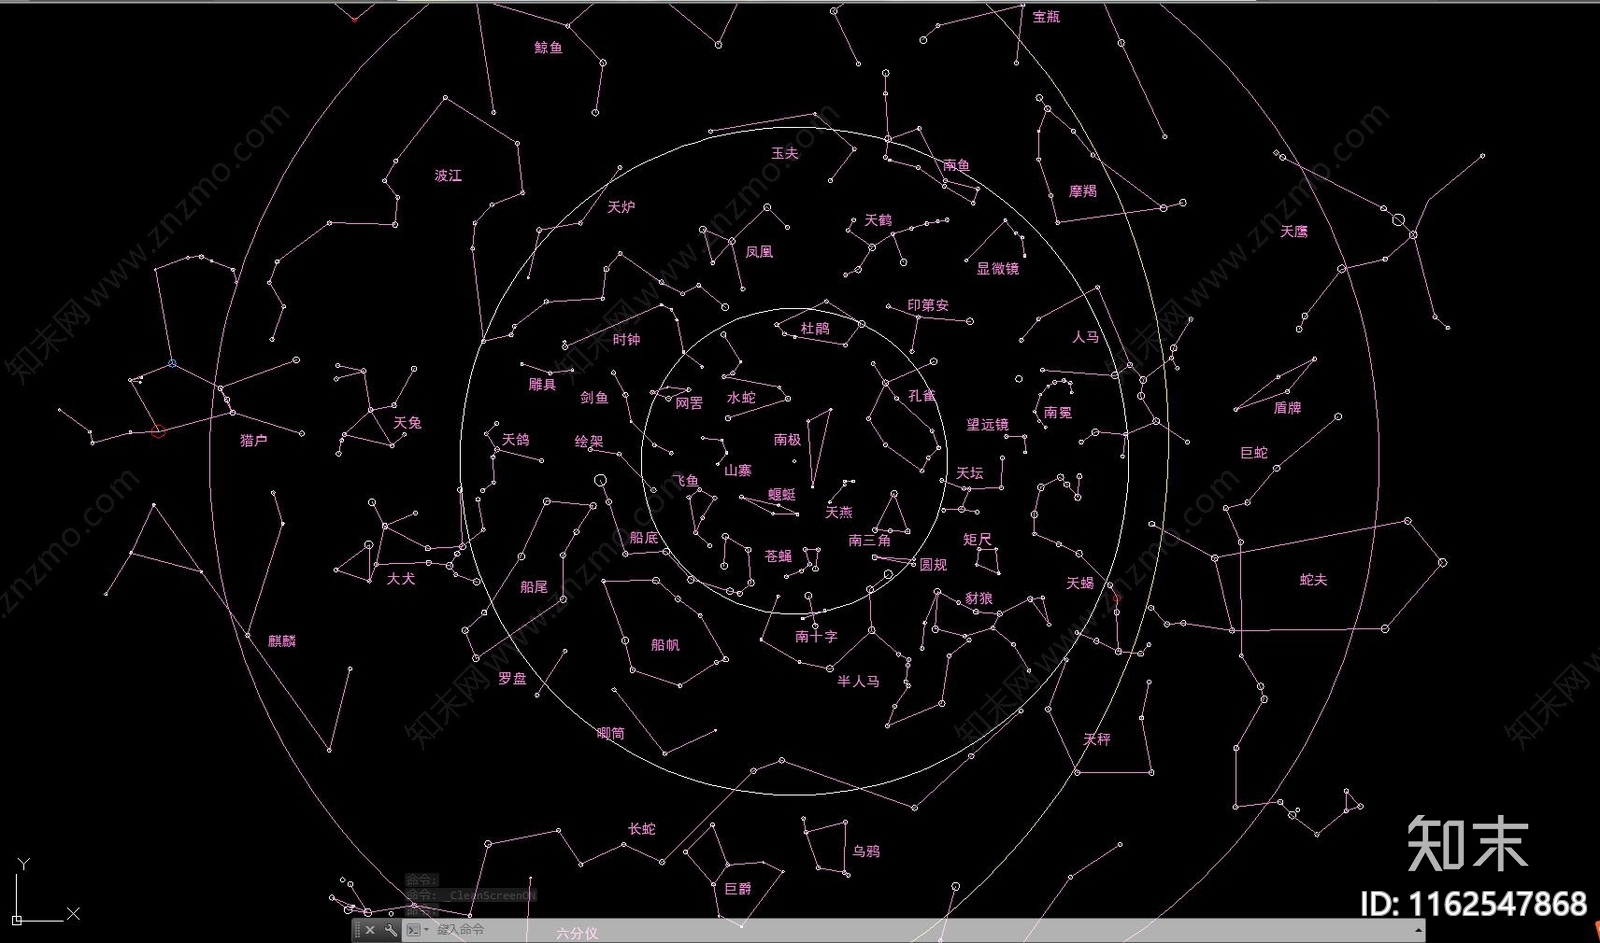The width and height of the screenshot is (1600, 943).
Task: Pick the 天坛 text label
Action: 970,473
